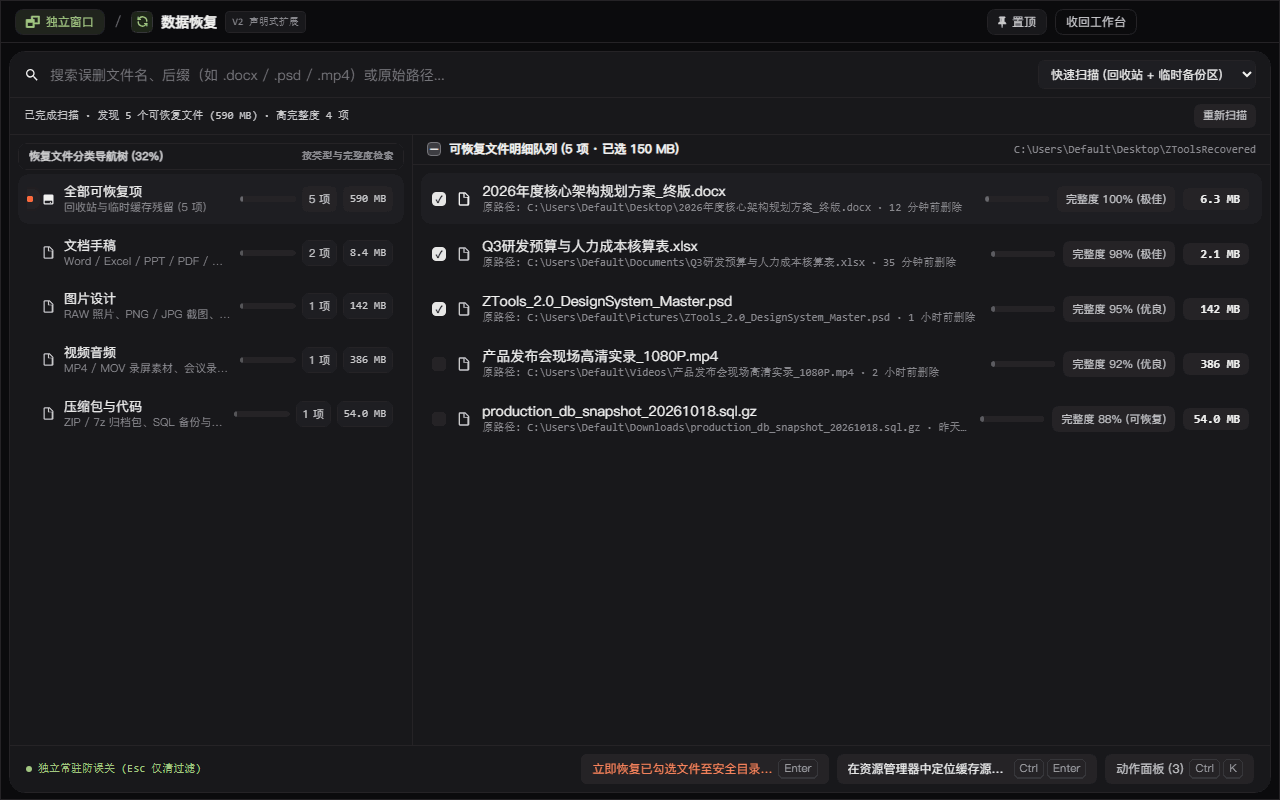
Task: Click the 收回工作台 button
Action: pos(1096,22)
